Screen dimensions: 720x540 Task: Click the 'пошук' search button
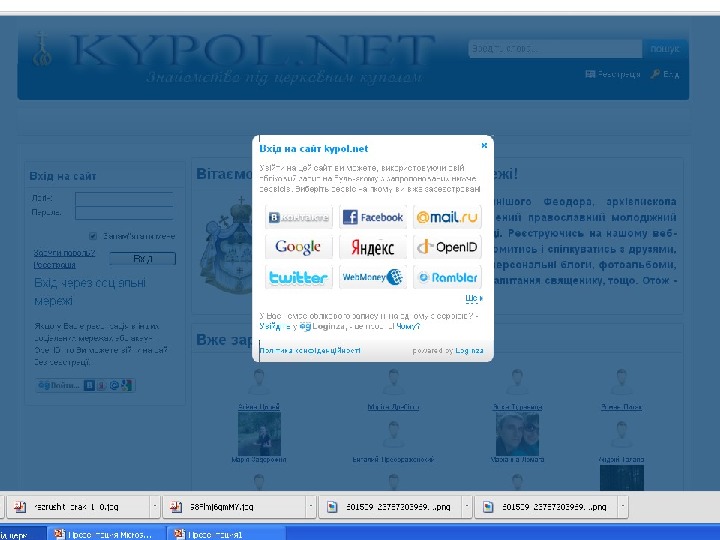tap(664, 49)
